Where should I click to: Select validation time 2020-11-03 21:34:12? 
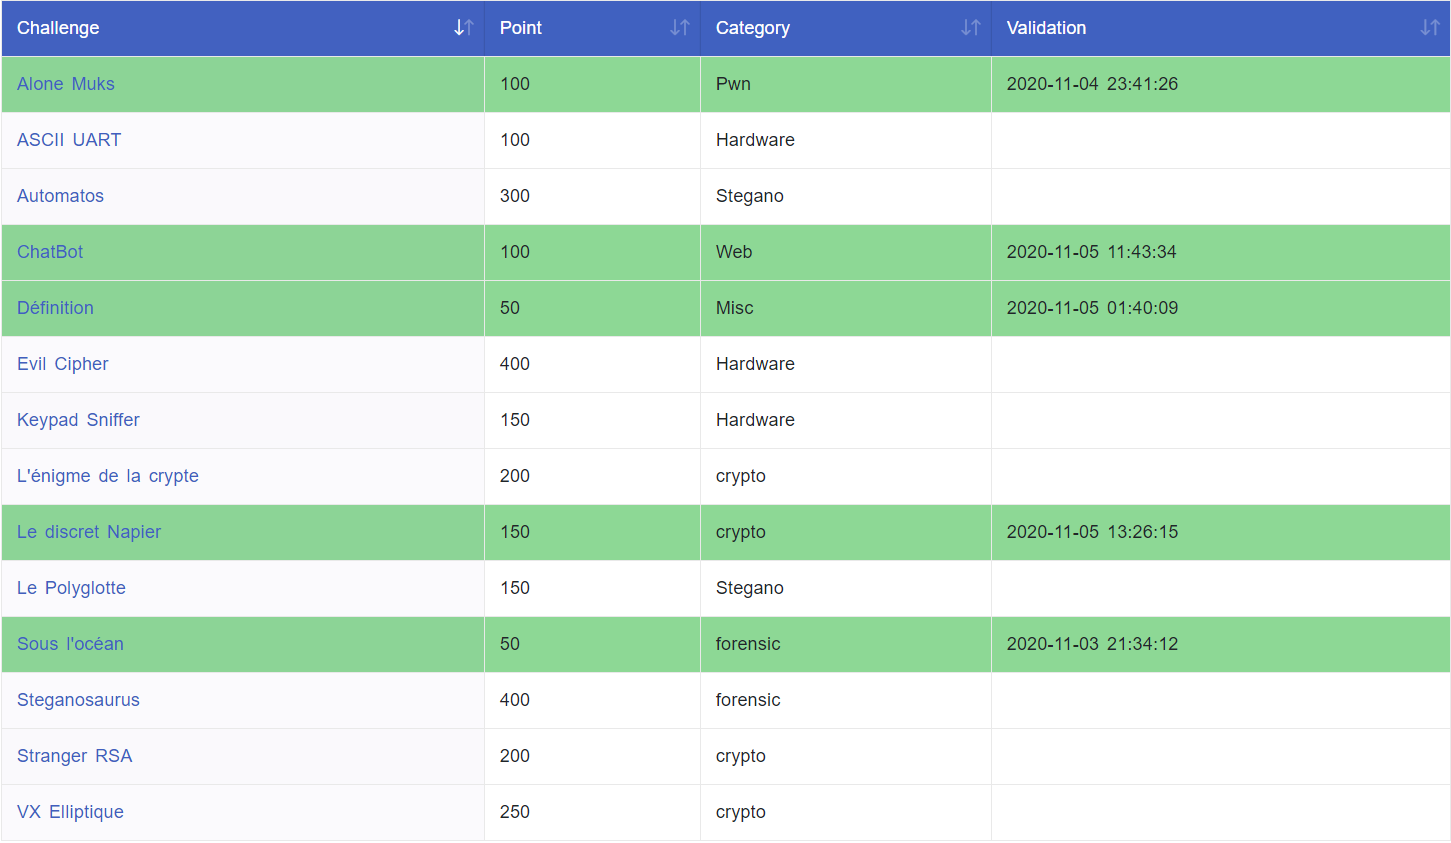[1092, 644]
